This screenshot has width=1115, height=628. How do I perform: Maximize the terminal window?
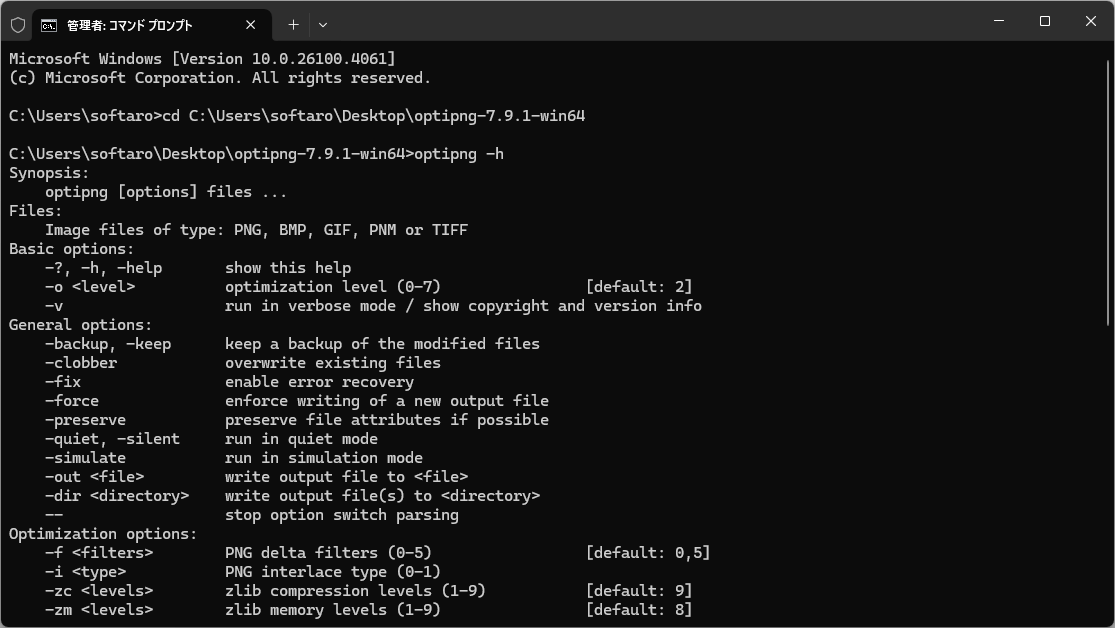point(1045,21)
